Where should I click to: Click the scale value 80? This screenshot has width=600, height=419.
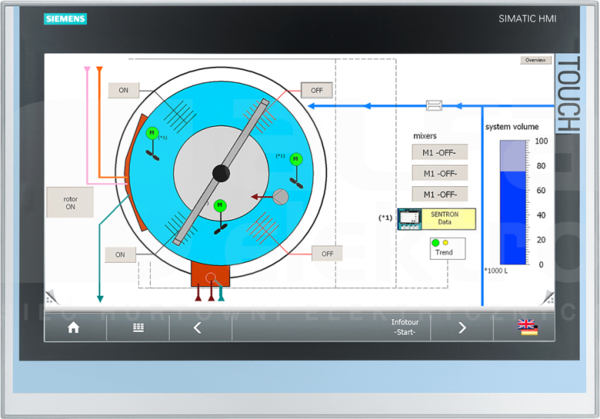[x=541, y=166]
